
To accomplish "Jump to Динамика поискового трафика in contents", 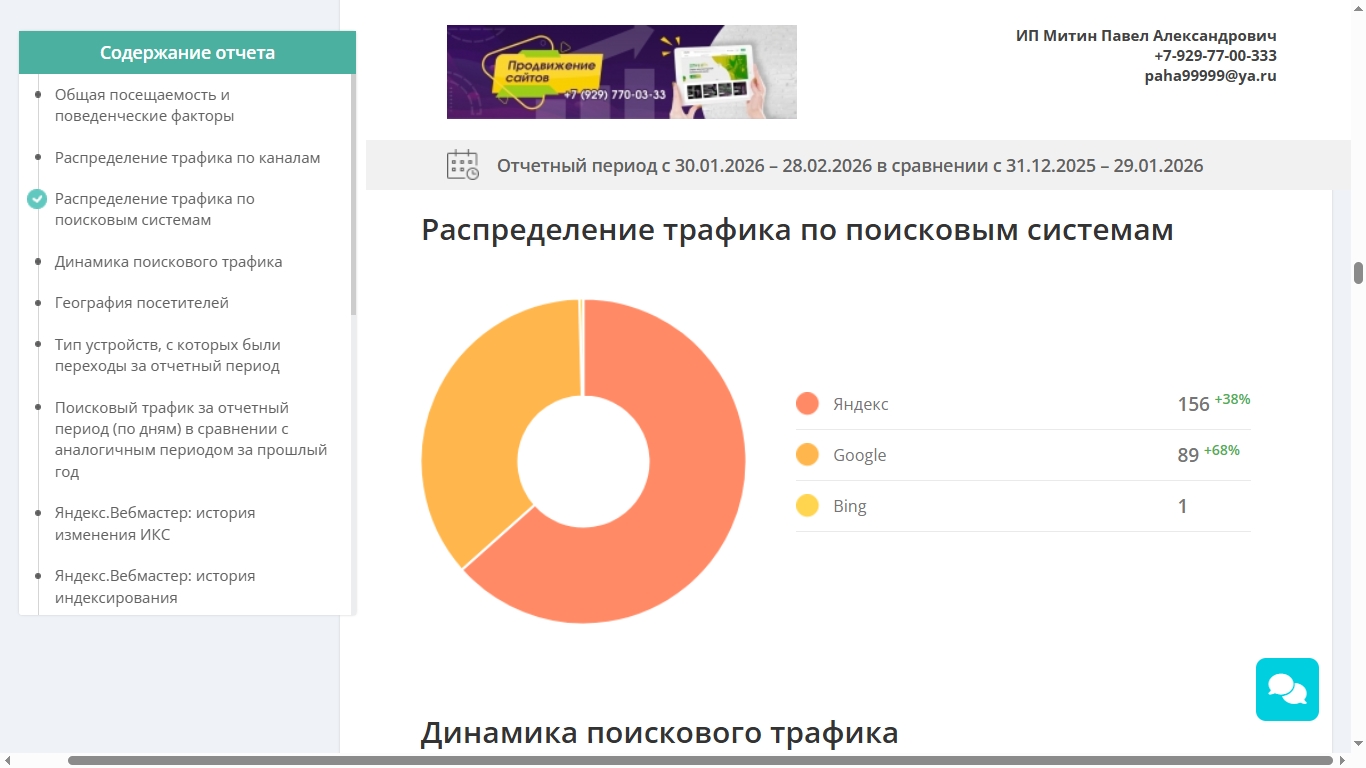I will (168, 261).
